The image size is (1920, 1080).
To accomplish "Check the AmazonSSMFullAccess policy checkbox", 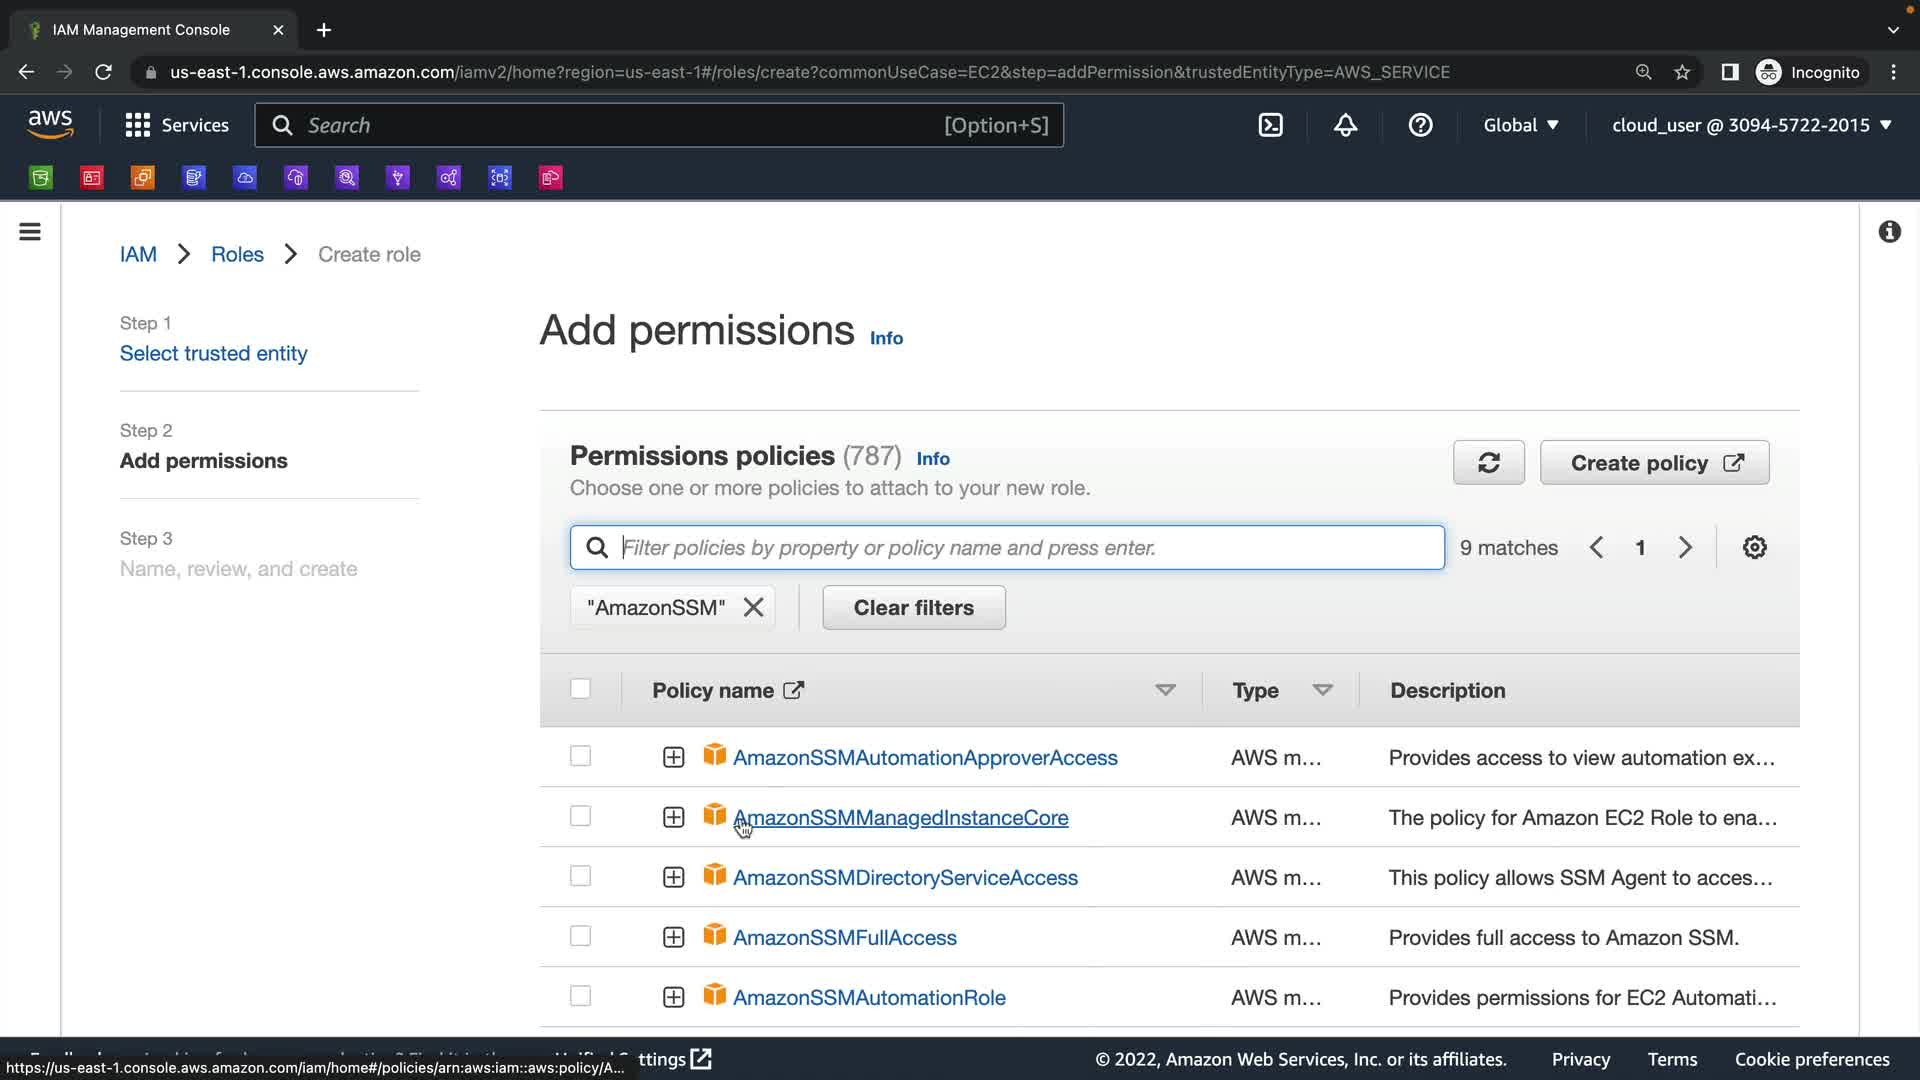I will [x=580, y=937].
